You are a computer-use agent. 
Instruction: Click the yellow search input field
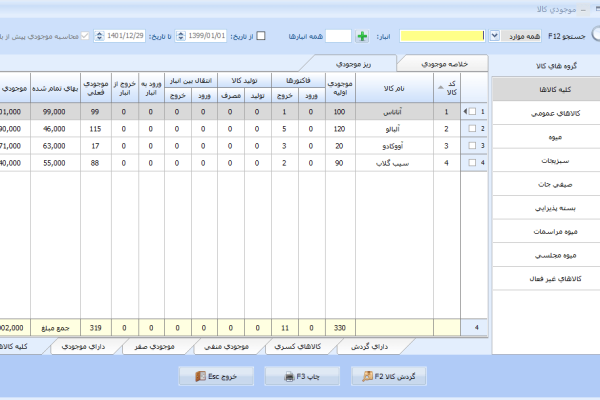click(442, 36)
